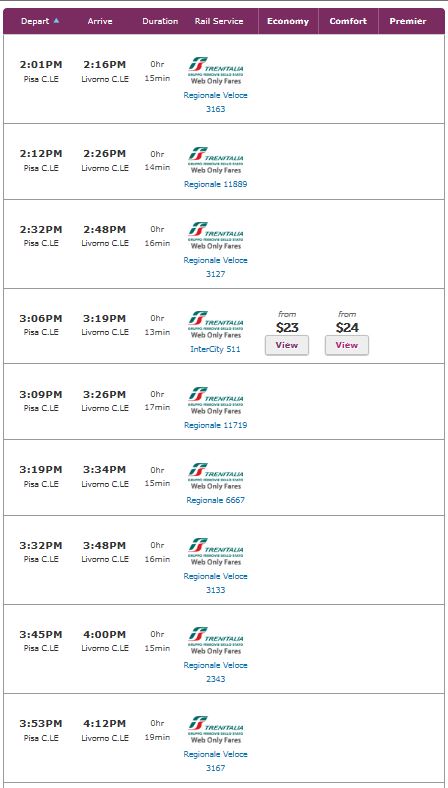Click the Trenitalia logo for Regionale 6667
Screen dimensions: 448x788
tap(216, 476)
